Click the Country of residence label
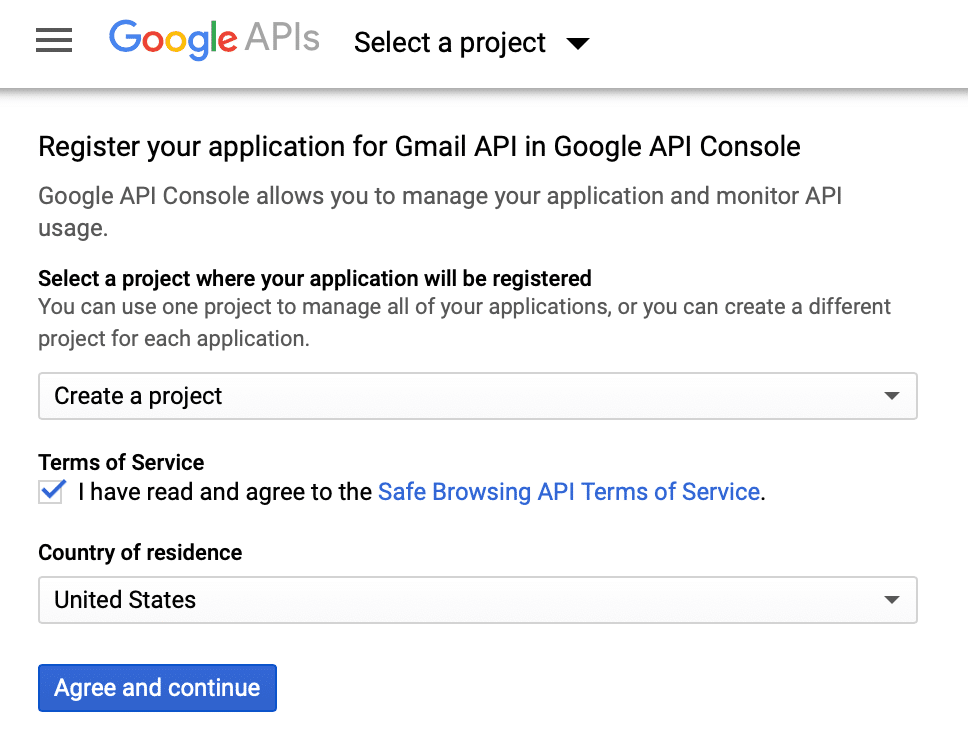968x750 pixels. click(x=140, y=552)
